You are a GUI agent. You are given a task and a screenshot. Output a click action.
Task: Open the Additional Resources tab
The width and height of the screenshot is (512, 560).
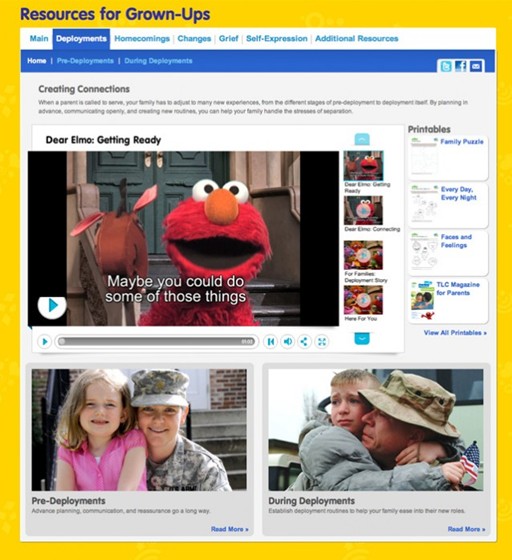[357, 39]
